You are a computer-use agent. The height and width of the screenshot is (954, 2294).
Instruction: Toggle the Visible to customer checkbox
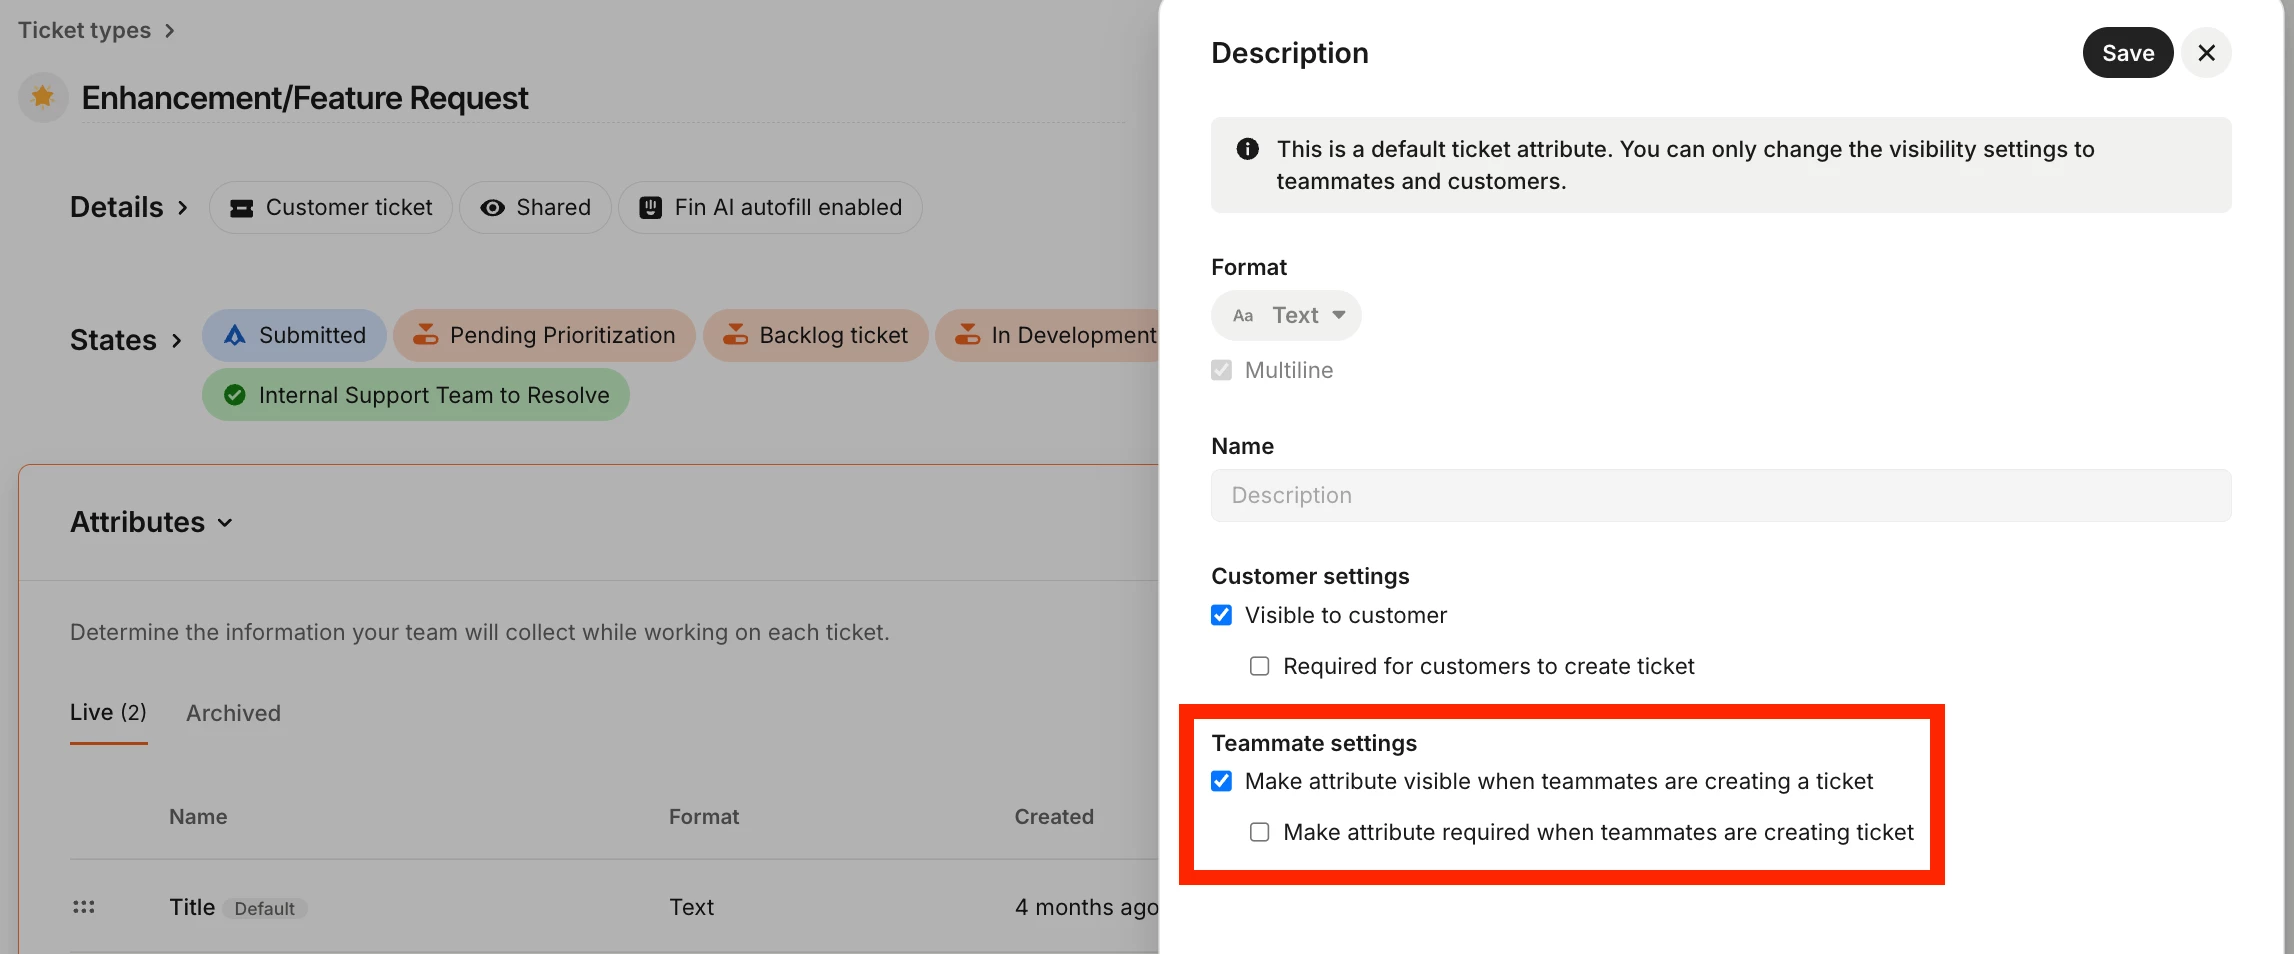(x=1221, y=615)
